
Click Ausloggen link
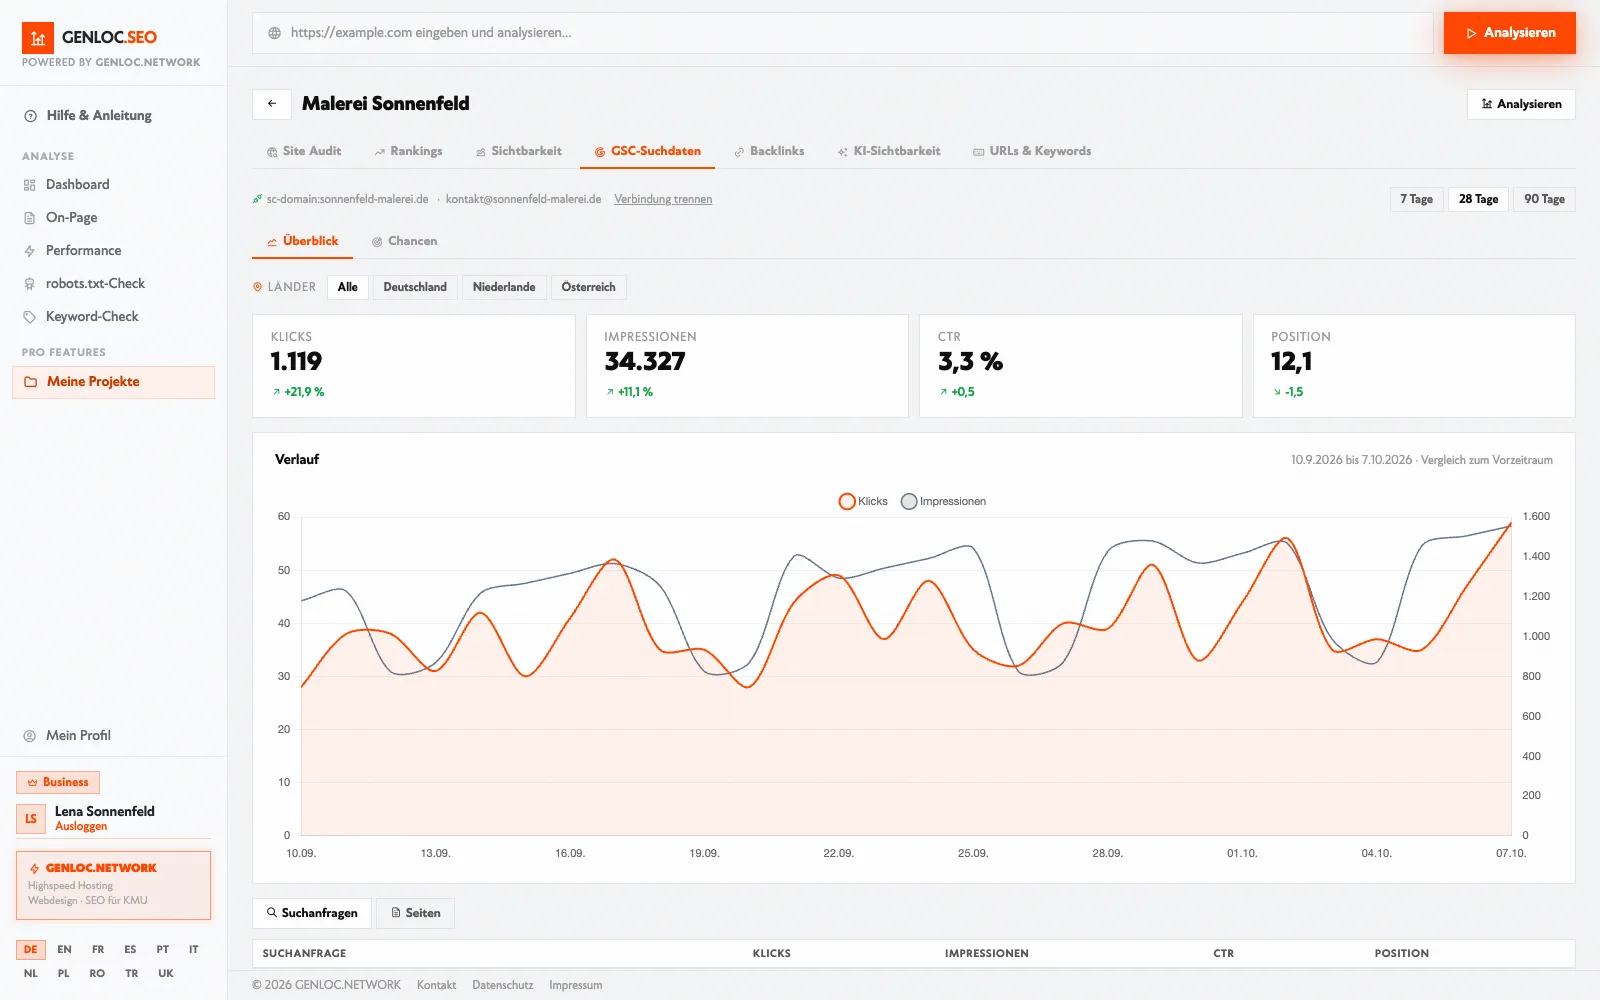(x=81, y=827)
